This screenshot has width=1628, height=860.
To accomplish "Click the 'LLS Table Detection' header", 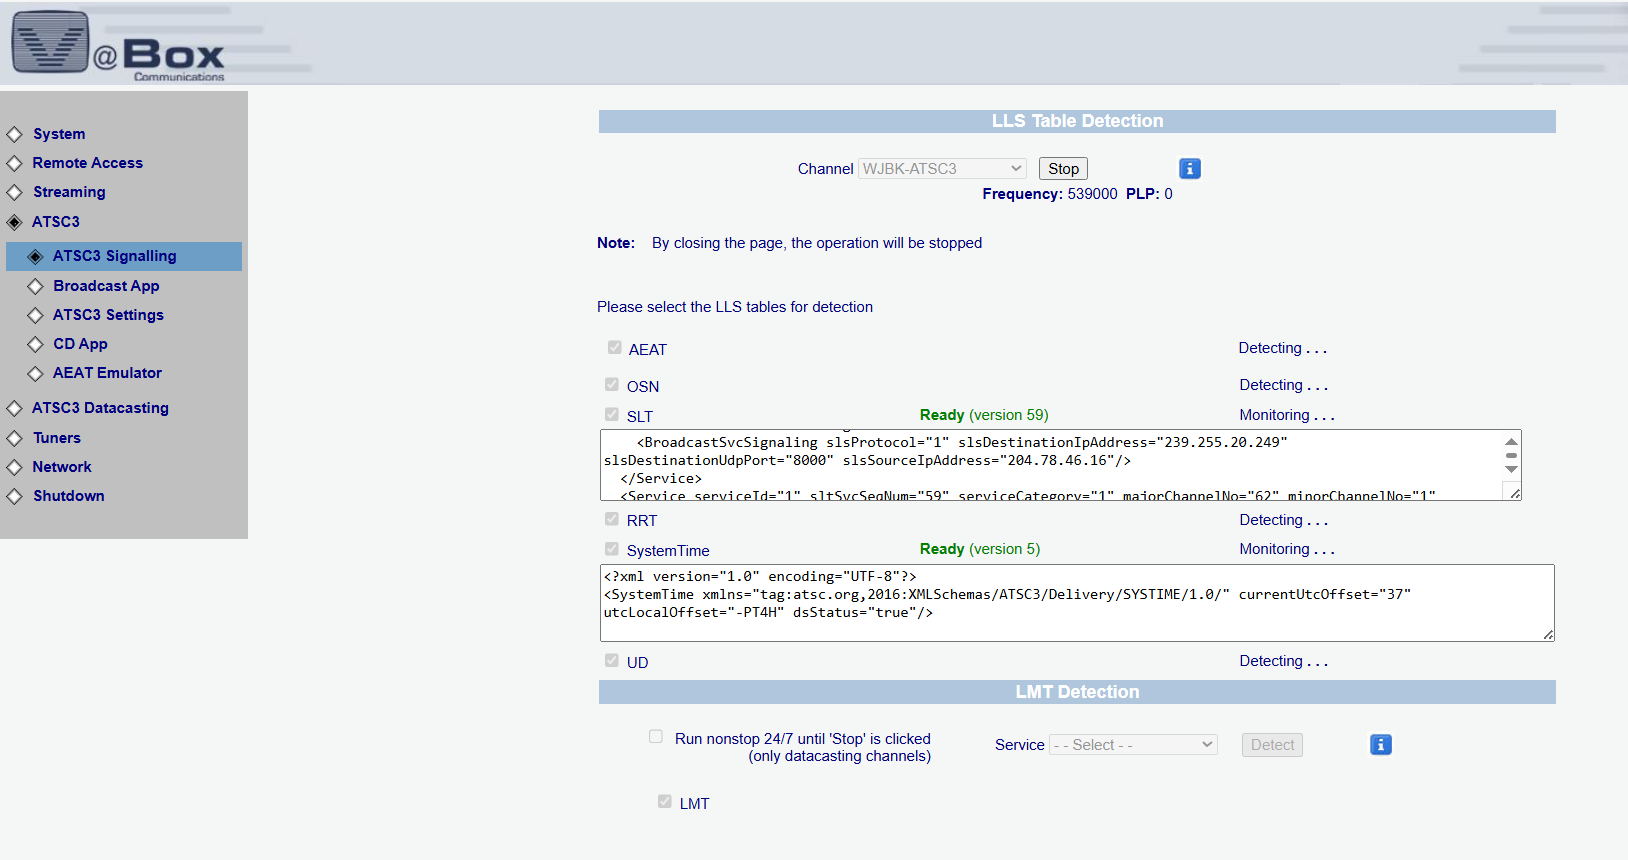I will click(1077, 121).
